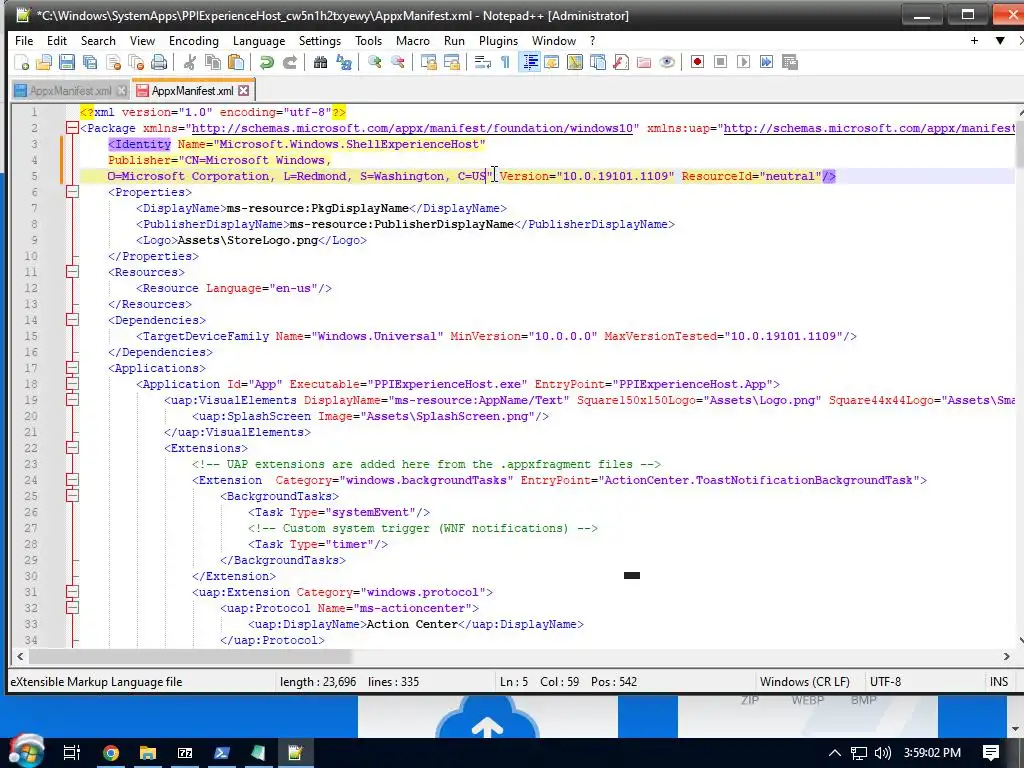
Task: Click the Playback macro icon
Action: 743,62
